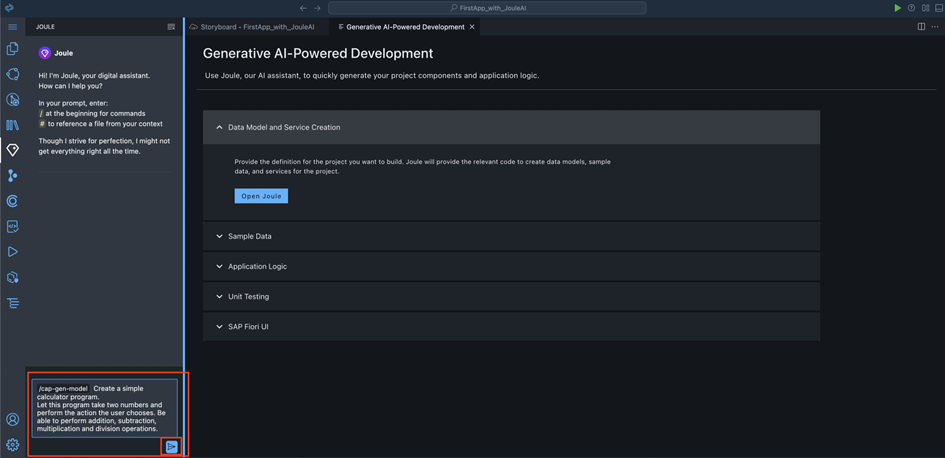
Task: Open the Accounts profile icon
Action: point(12,420)
